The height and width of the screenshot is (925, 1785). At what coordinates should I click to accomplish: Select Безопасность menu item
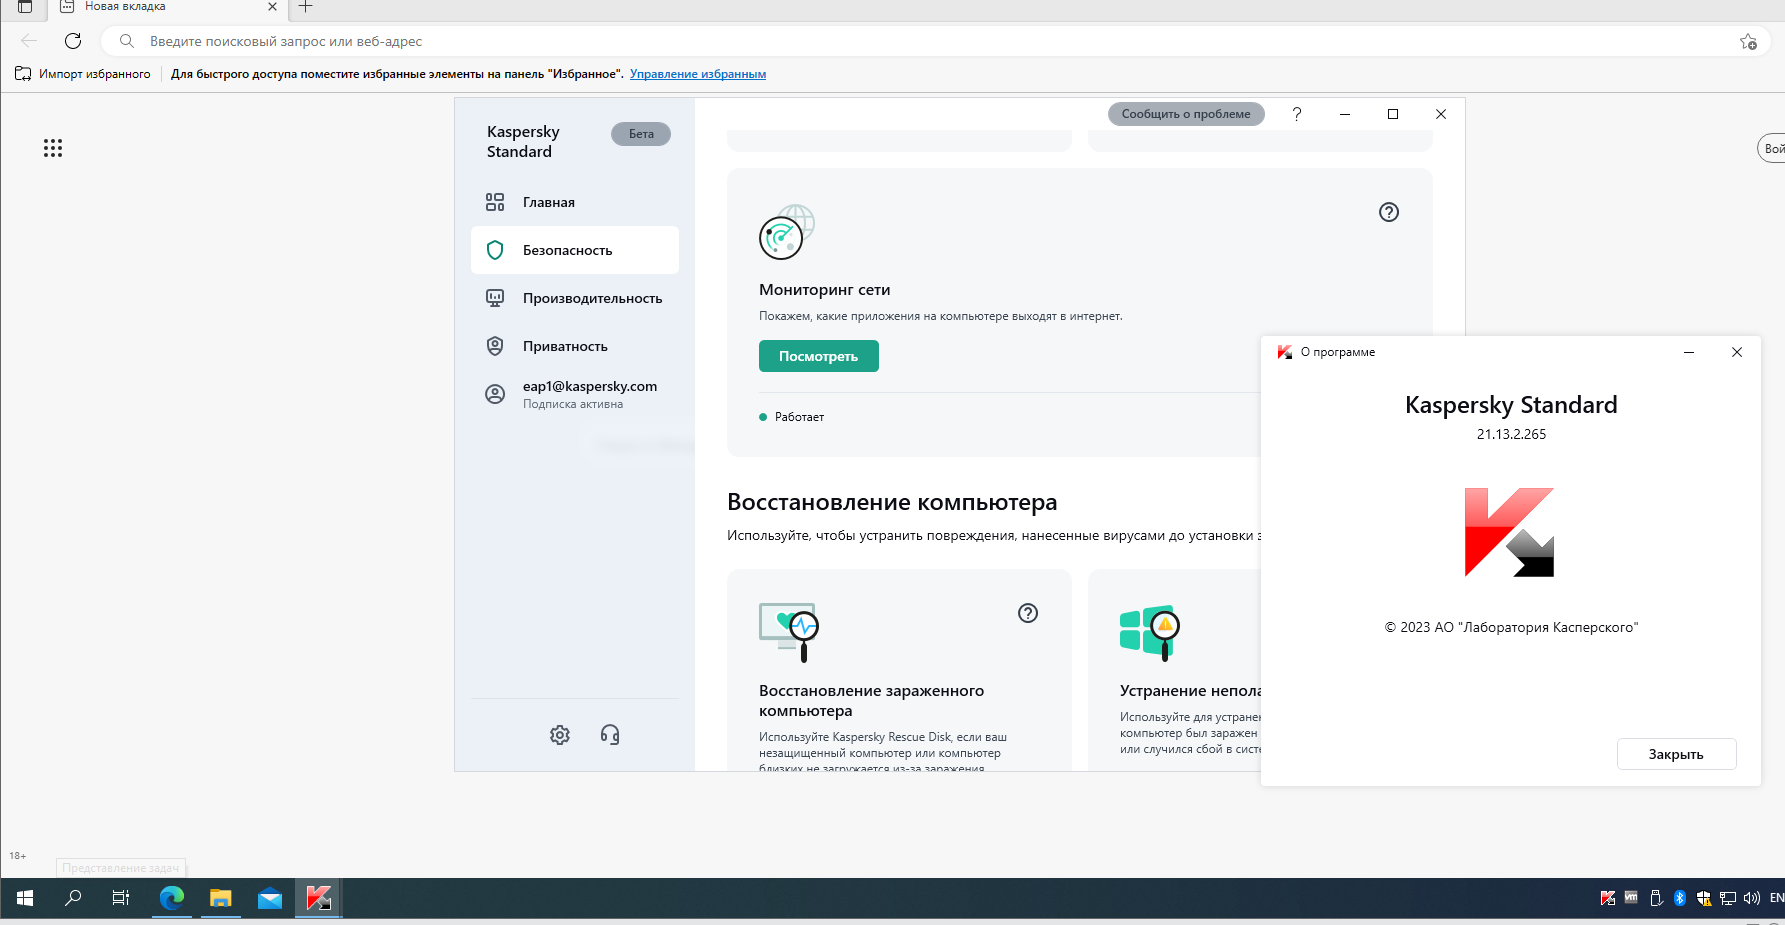(575, 250)
